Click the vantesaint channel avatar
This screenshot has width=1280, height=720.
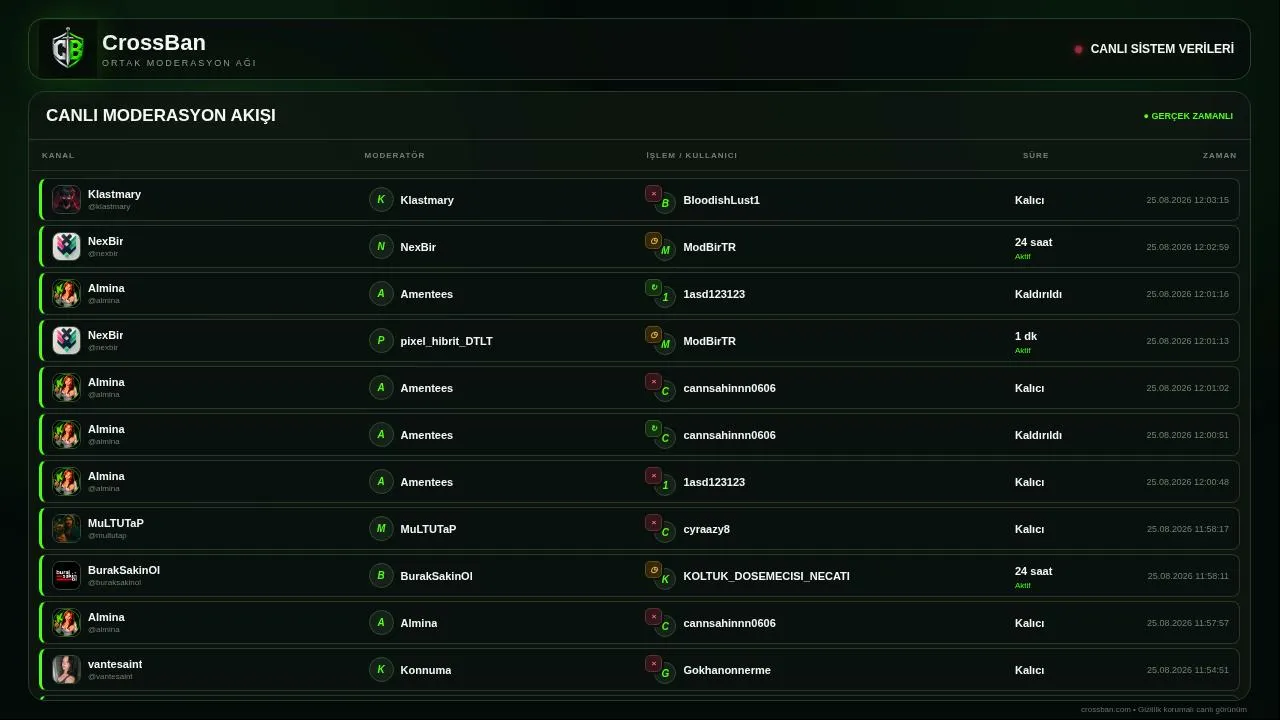tap(66, 669)
